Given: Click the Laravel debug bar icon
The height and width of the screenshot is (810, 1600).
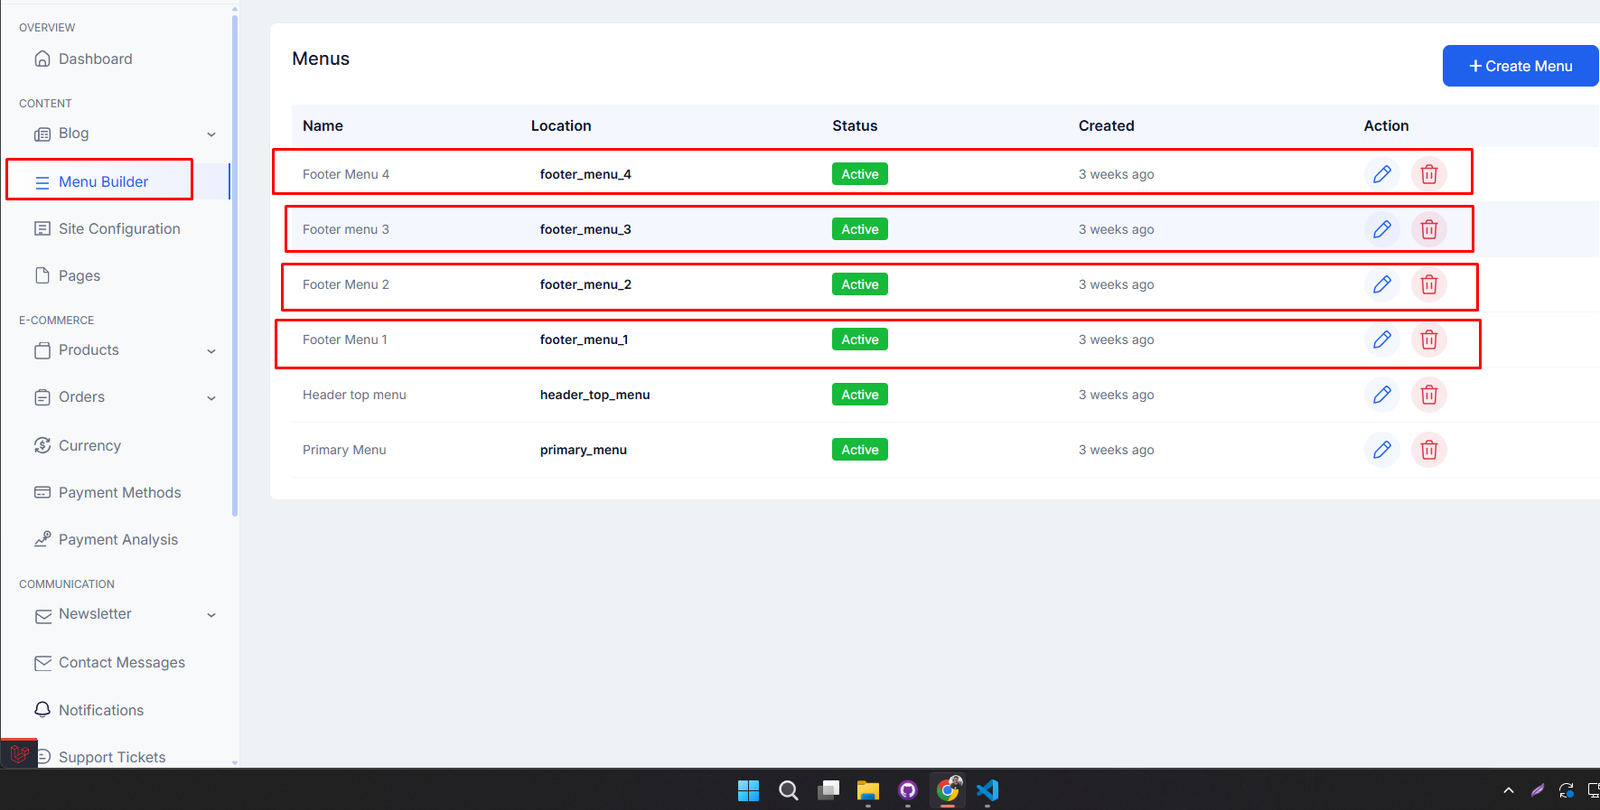Looking at the screenshot, I should (19, 754).
